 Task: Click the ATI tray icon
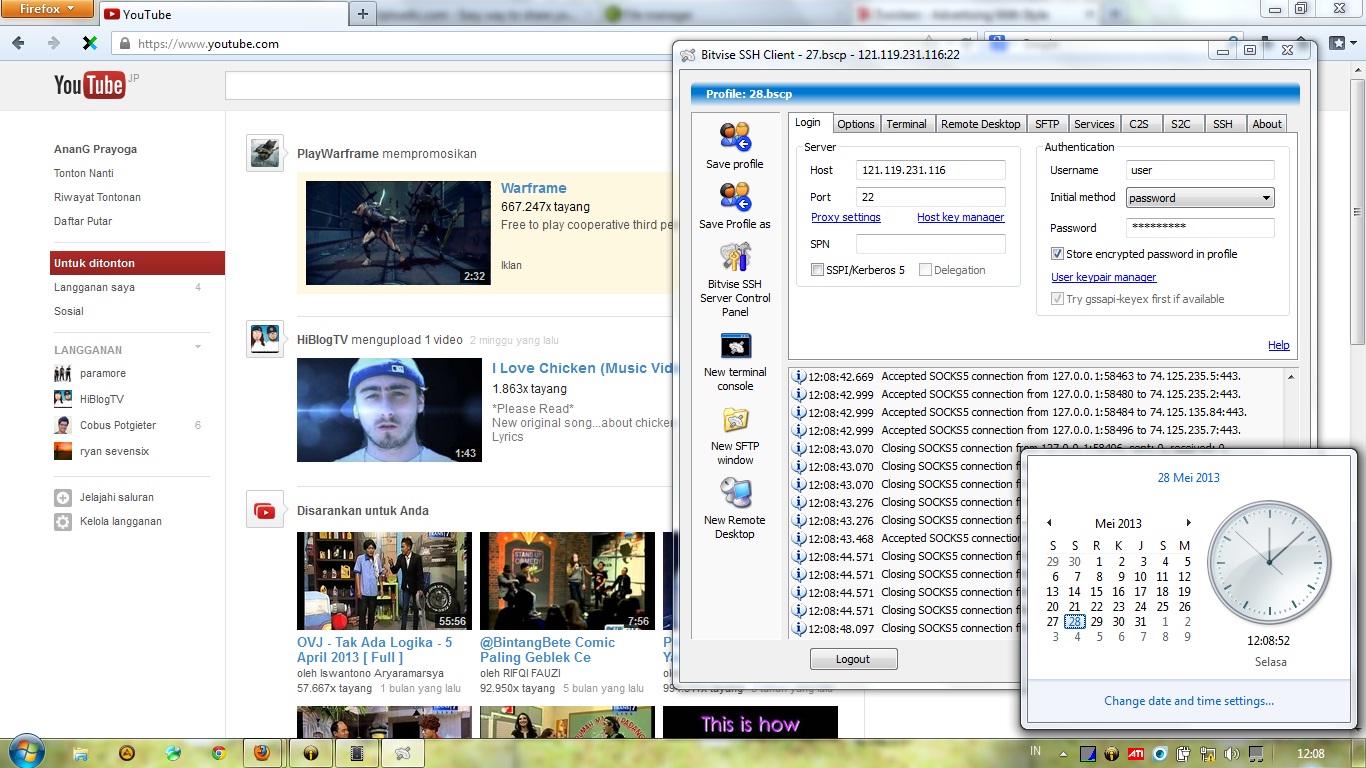[1136, 753]
